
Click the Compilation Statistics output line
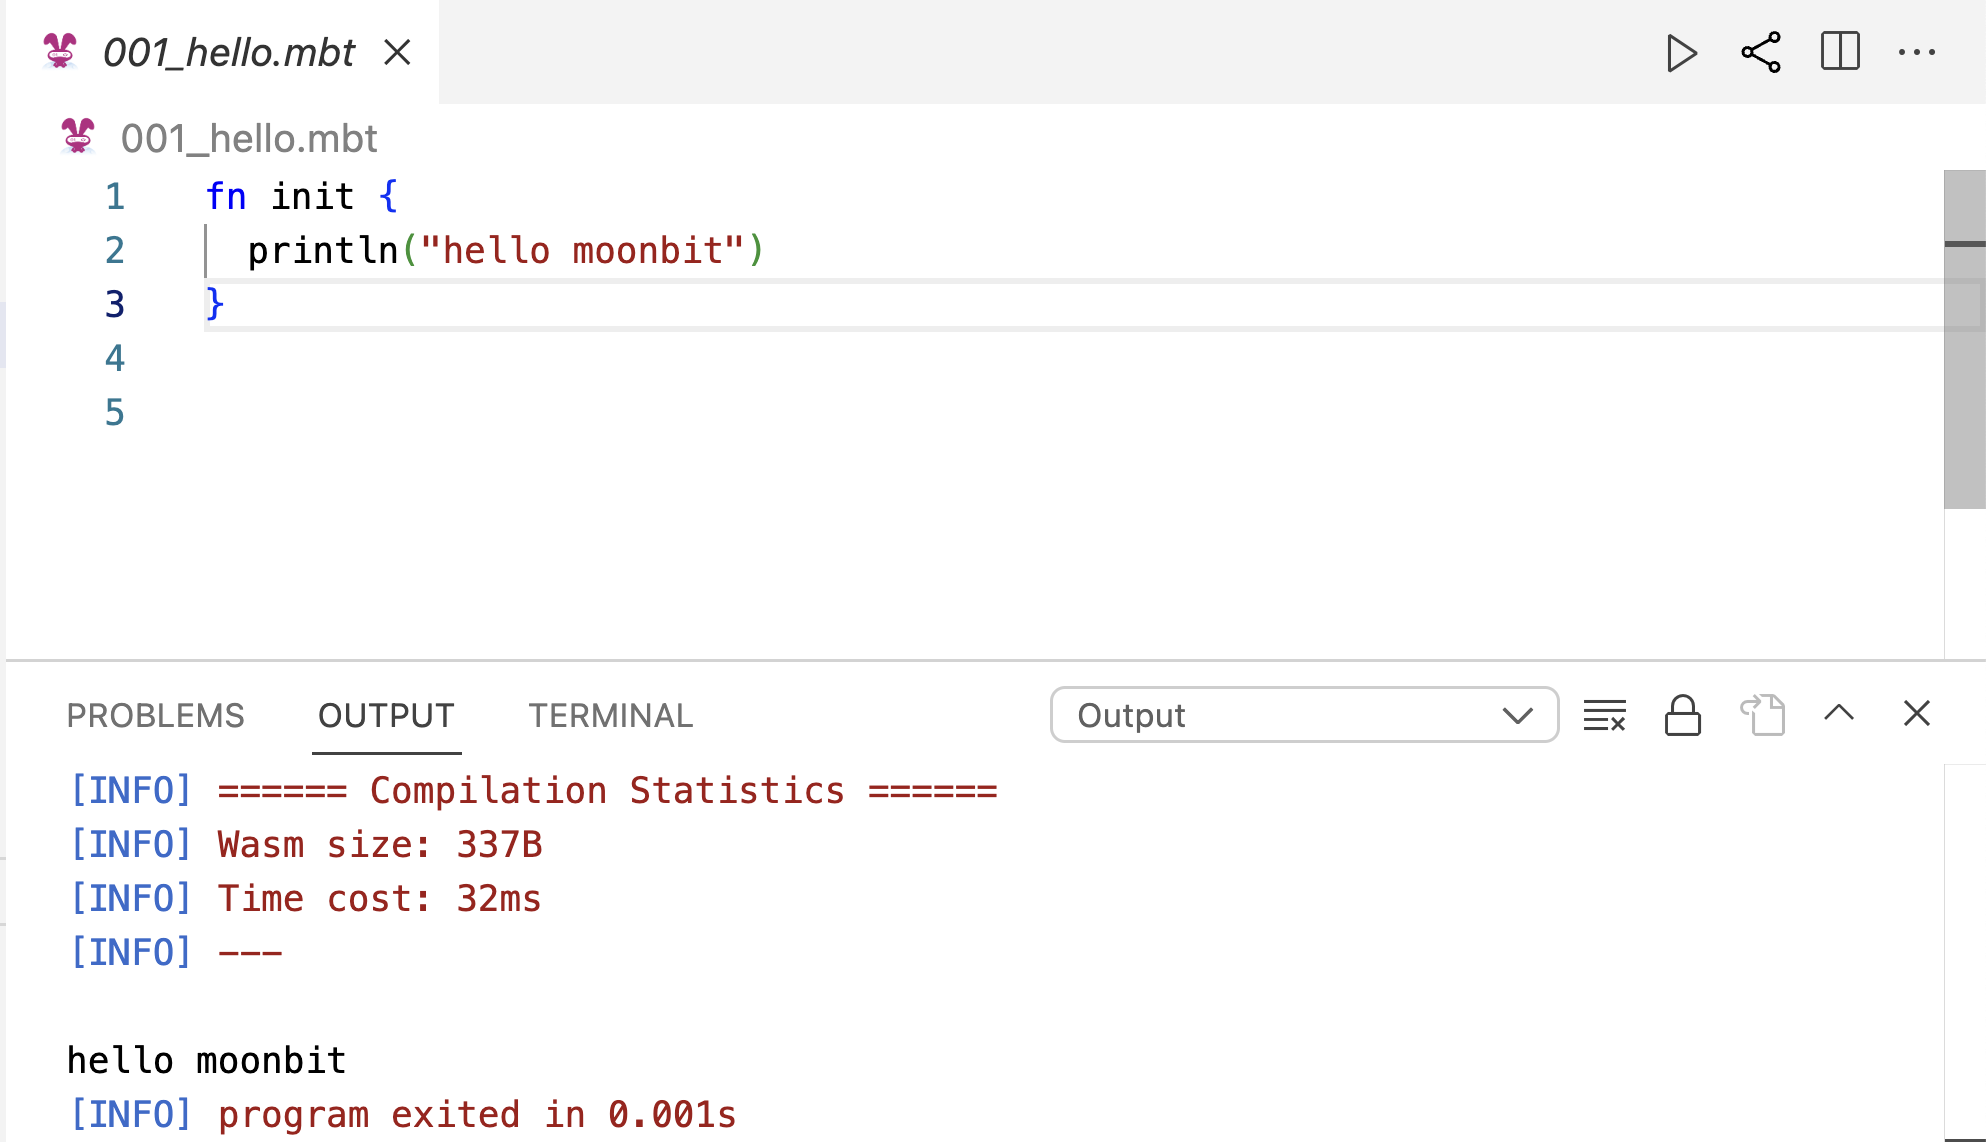point(533,791)
